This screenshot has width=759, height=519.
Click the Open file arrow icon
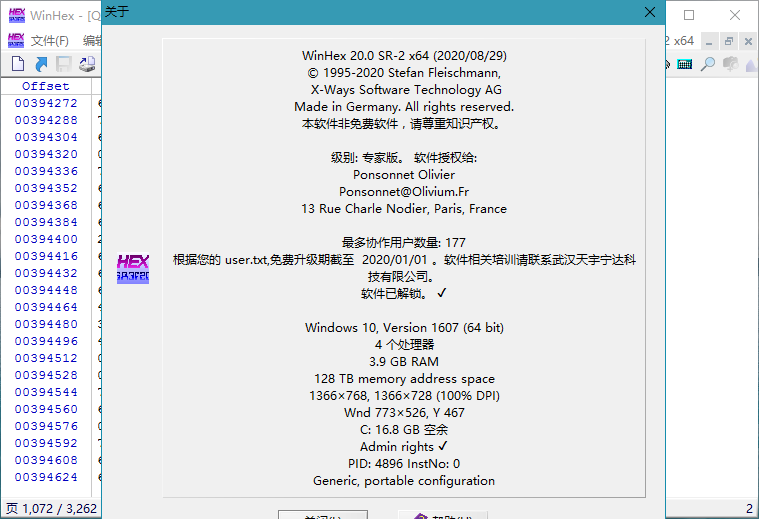click(41, 64)
